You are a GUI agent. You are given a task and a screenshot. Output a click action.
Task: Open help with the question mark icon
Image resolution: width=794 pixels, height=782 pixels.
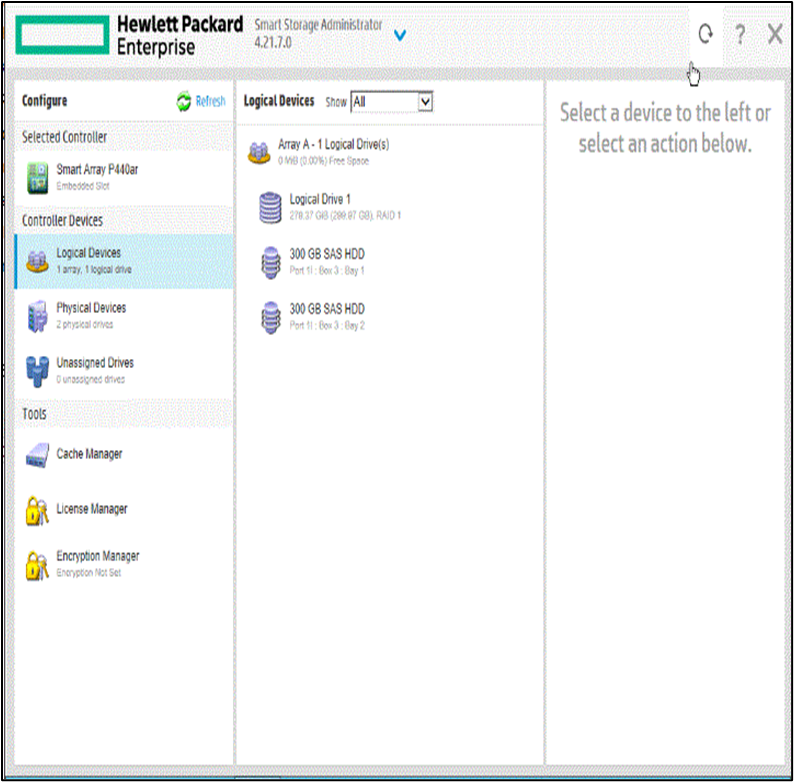pos(740,34)
